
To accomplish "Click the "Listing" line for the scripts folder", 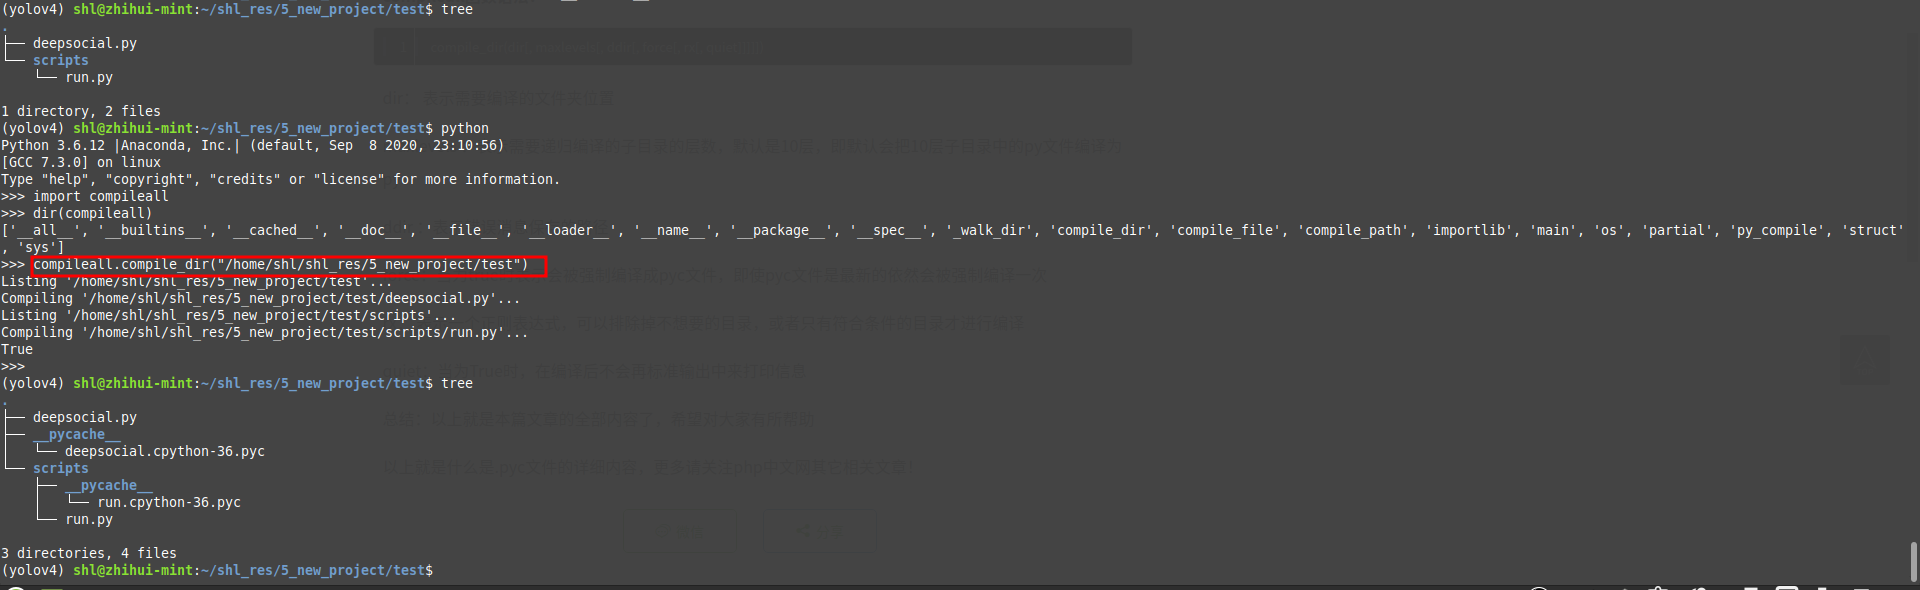I will pyautogui.click(x=228, y=316).
